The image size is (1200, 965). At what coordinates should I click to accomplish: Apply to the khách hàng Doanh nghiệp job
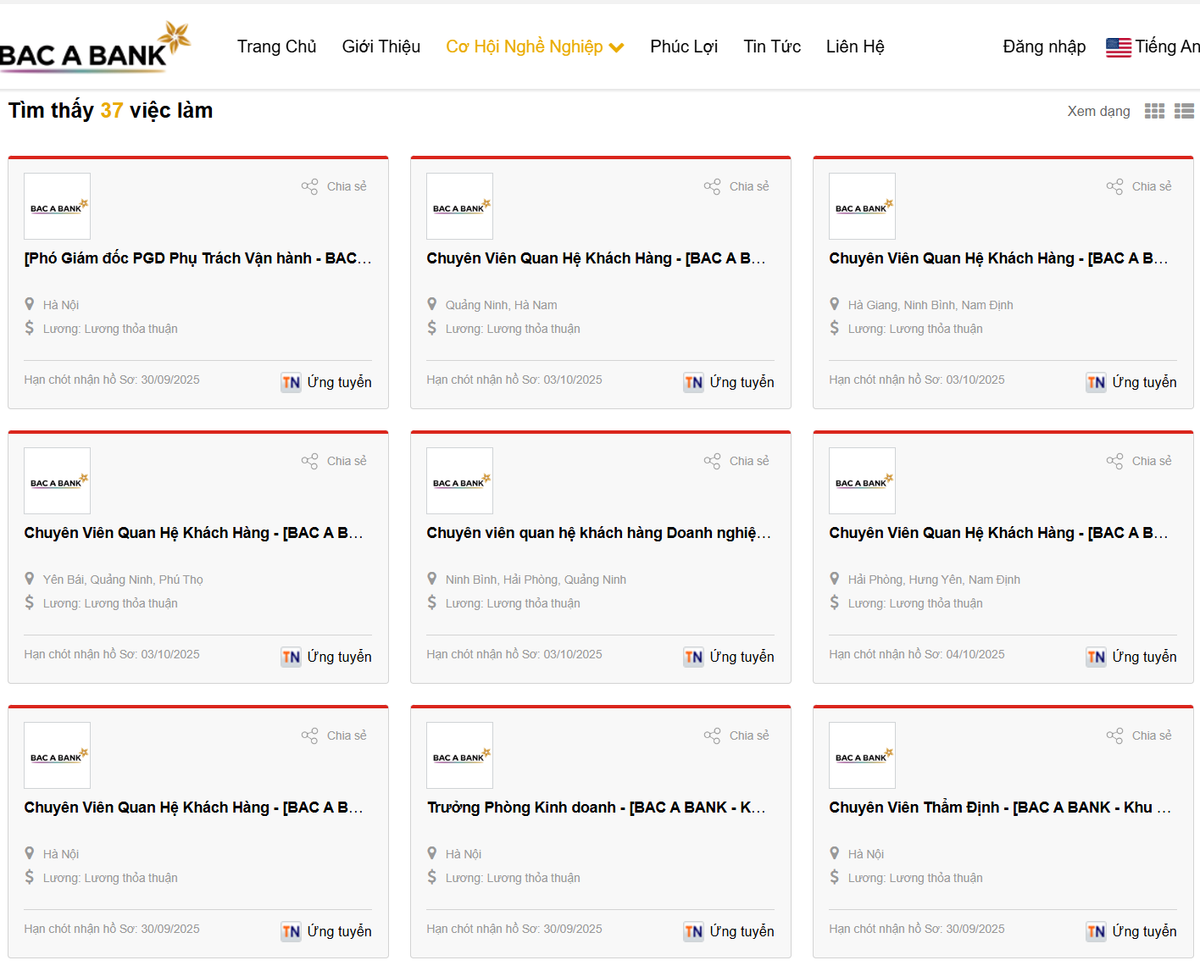(729, 657)
